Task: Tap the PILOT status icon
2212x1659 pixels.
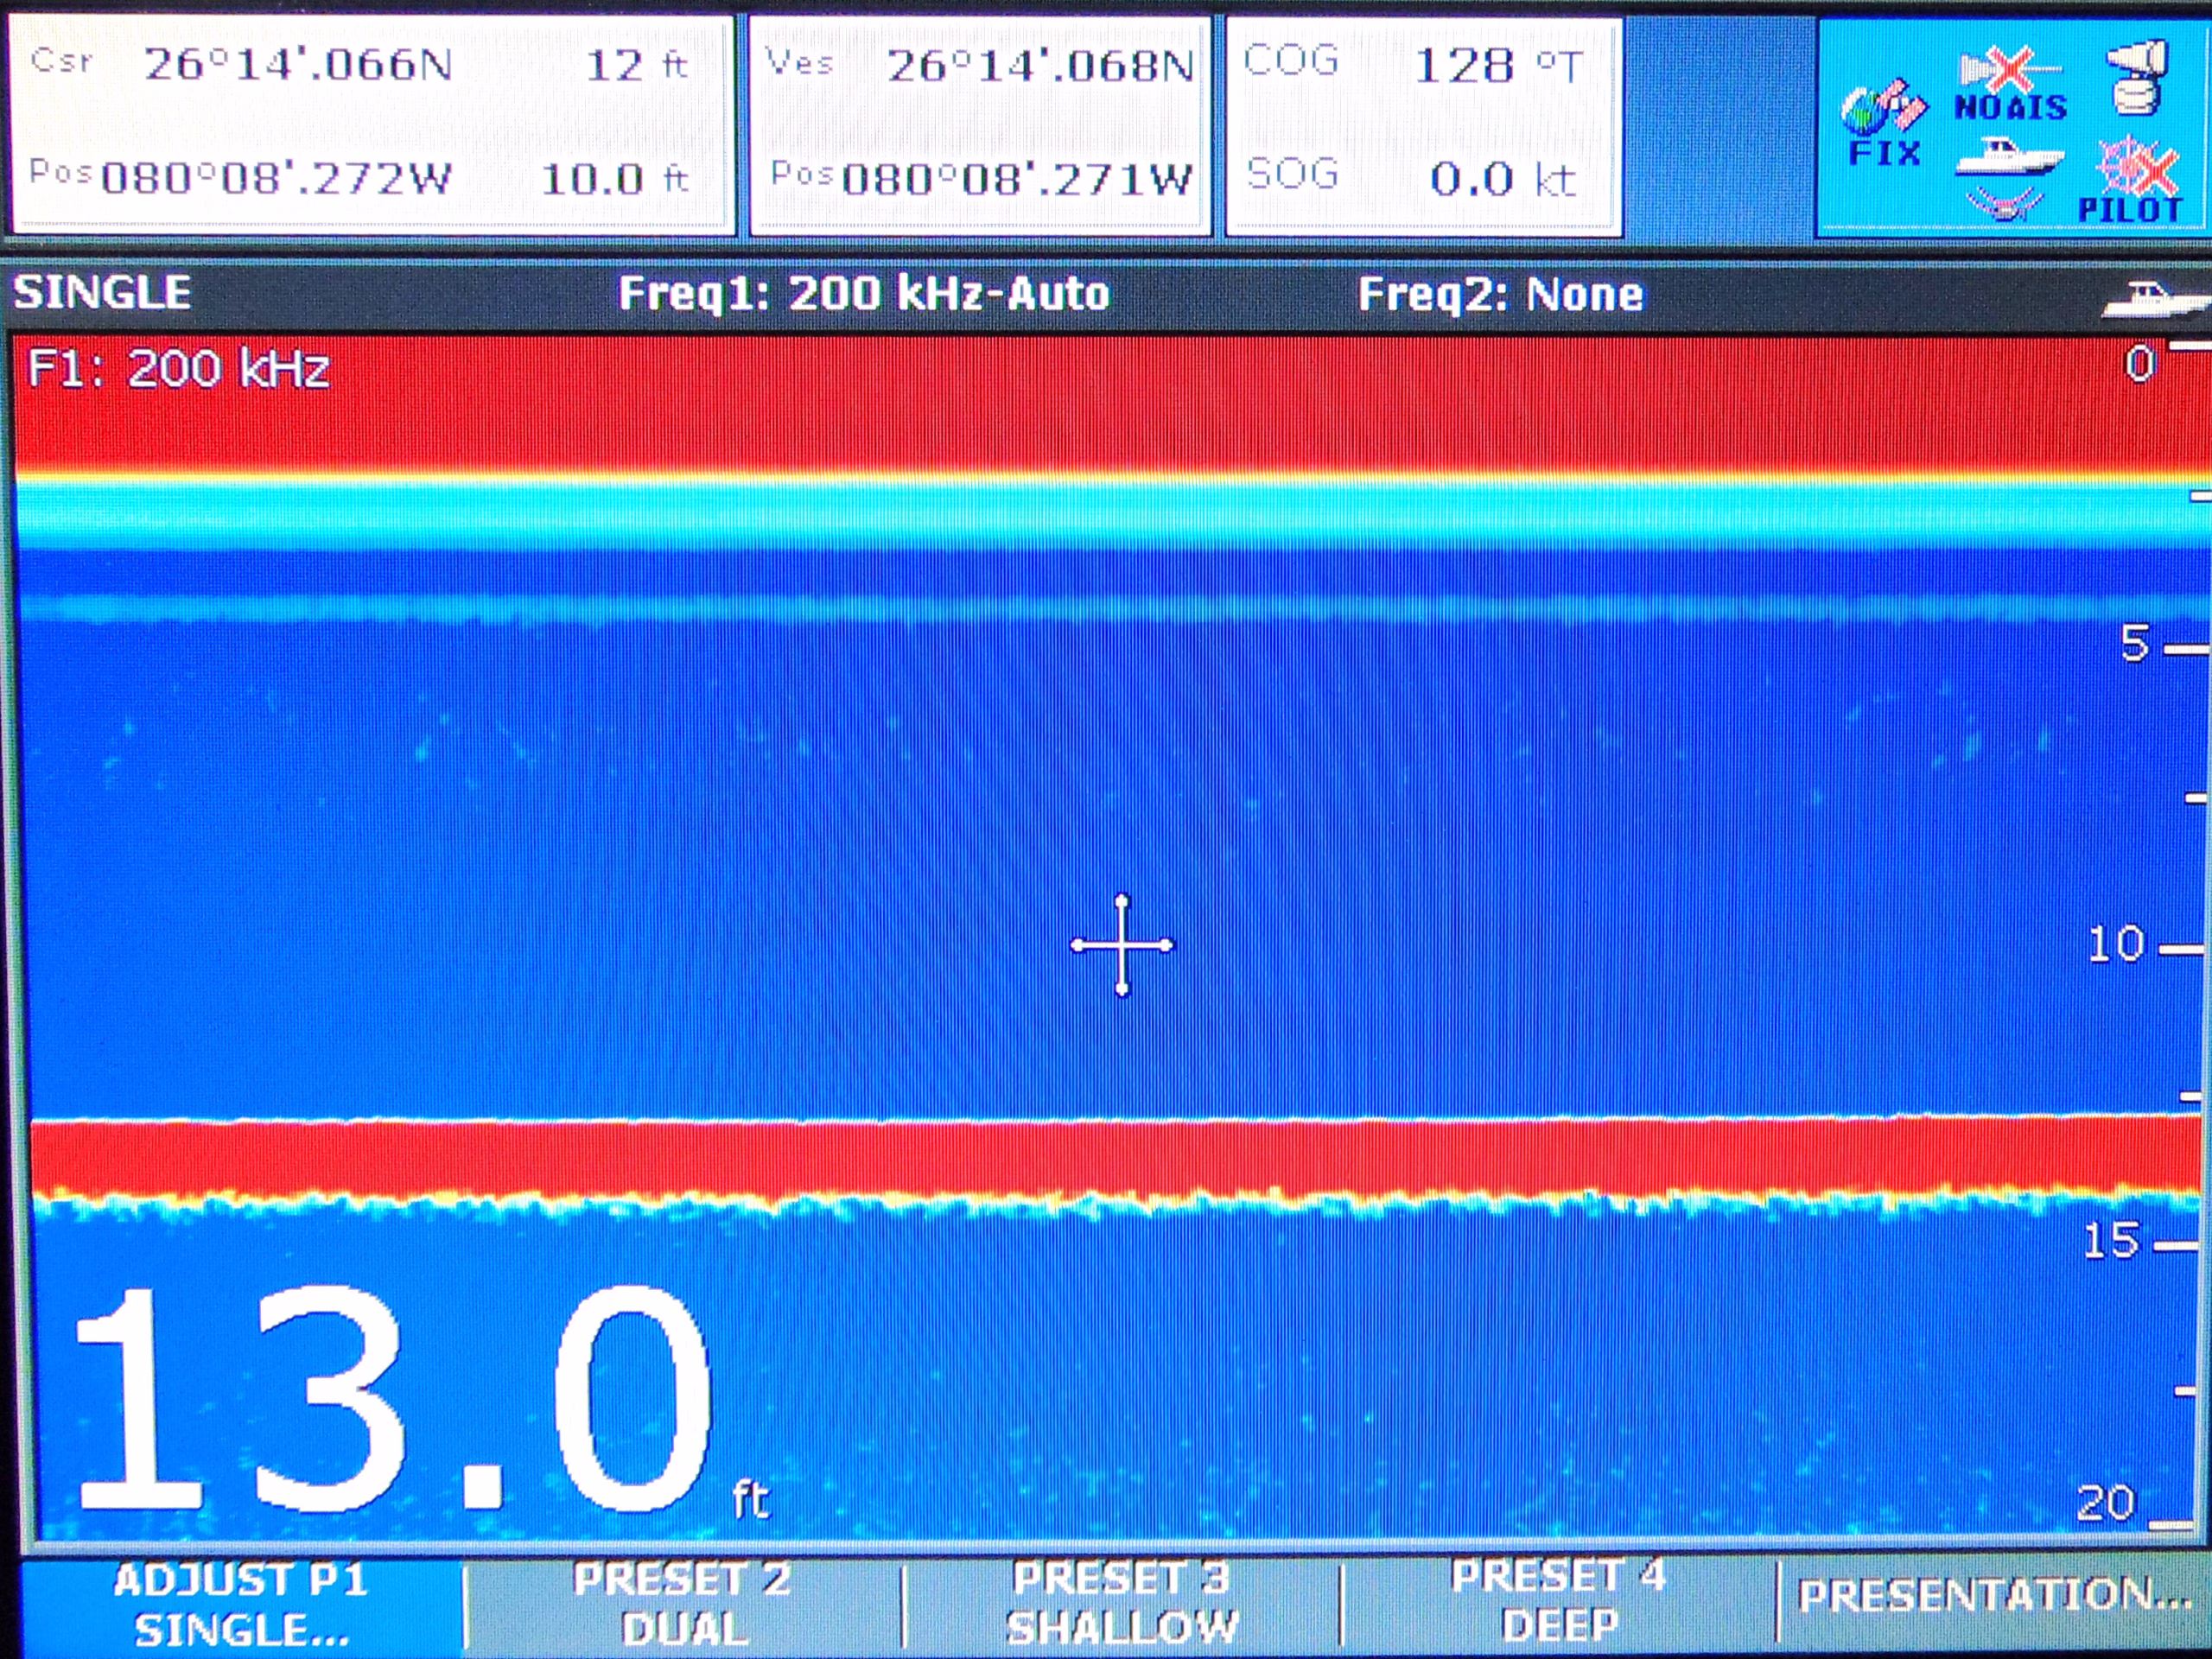Action: pyautogui.click(x=2131, y=181)
